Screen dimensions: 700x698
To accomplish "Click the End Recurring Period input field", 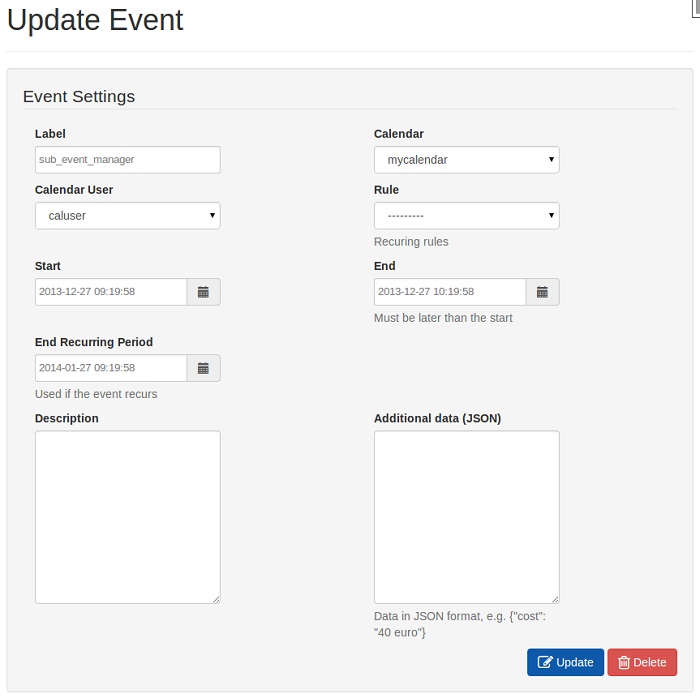I will (111, 368).
